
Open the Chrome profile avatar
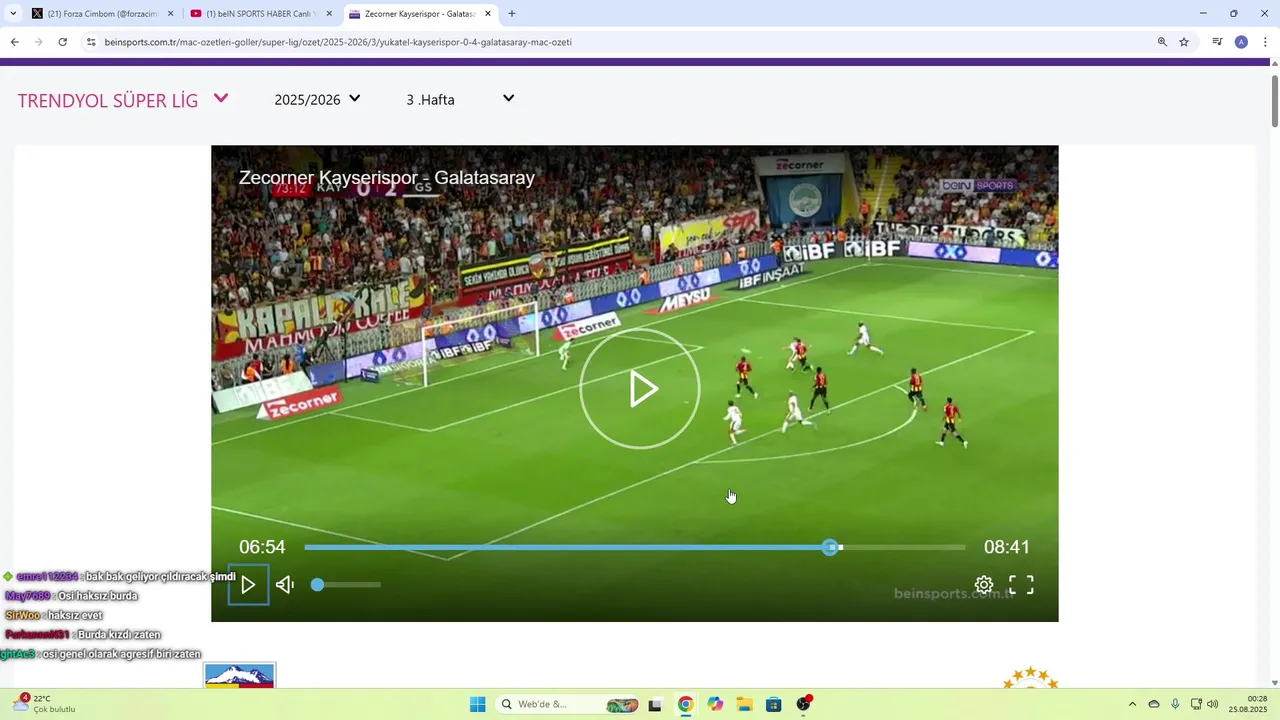[x=1241, y=42]
